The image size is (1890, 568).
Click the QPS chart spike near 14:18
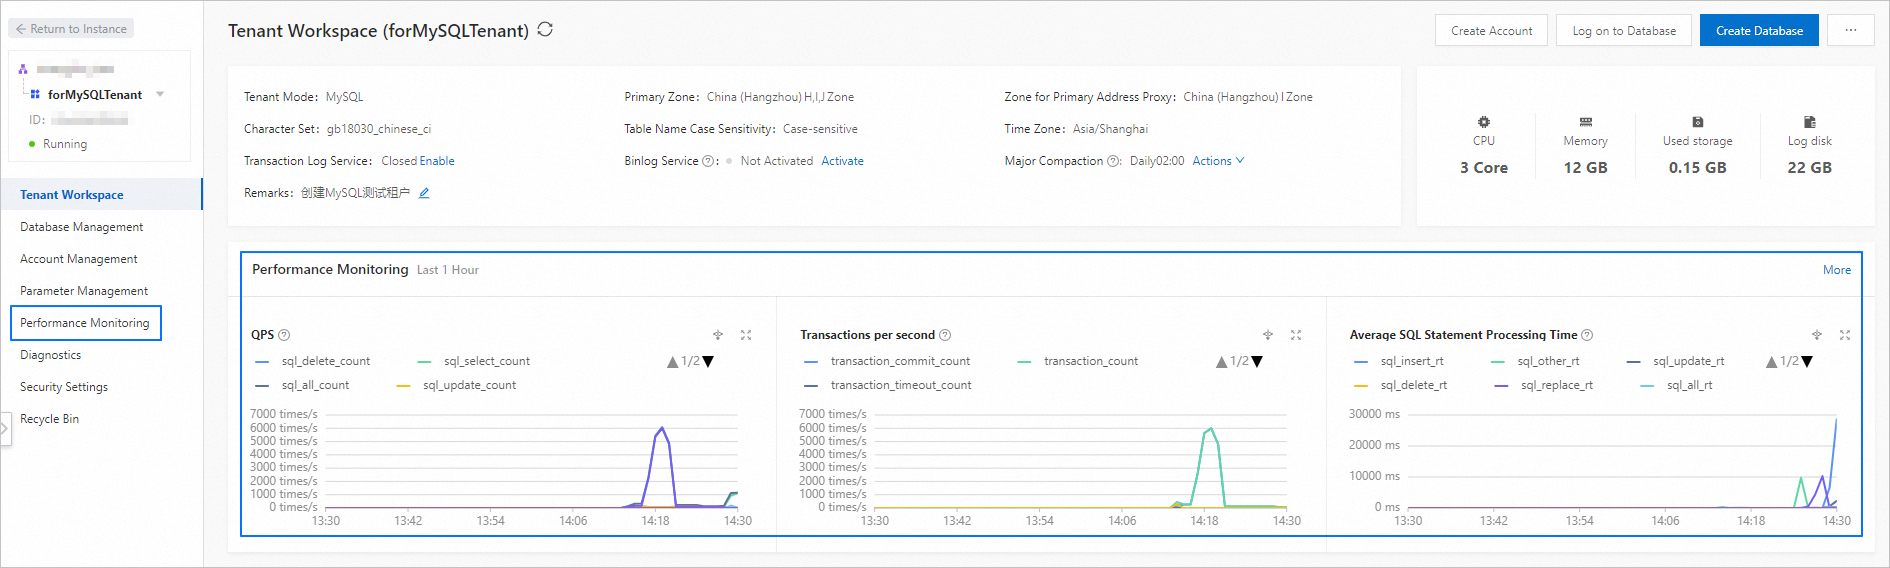[661, 429]
